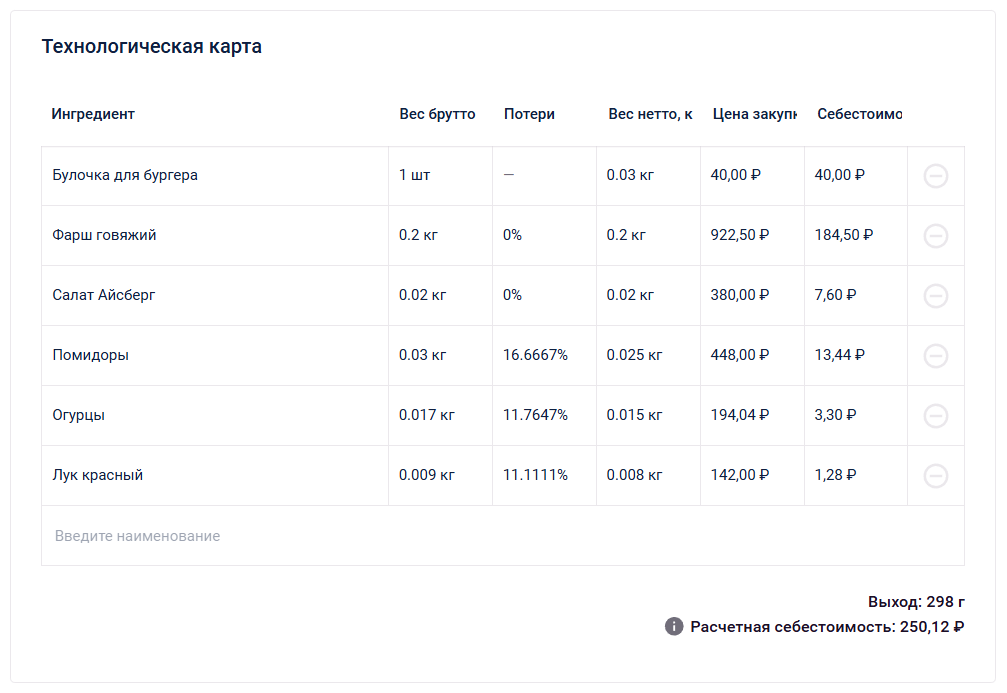Edit the 0.2 кг gross weight of Фарш говяжий
1007x693 pixels.
pos(418,235)
